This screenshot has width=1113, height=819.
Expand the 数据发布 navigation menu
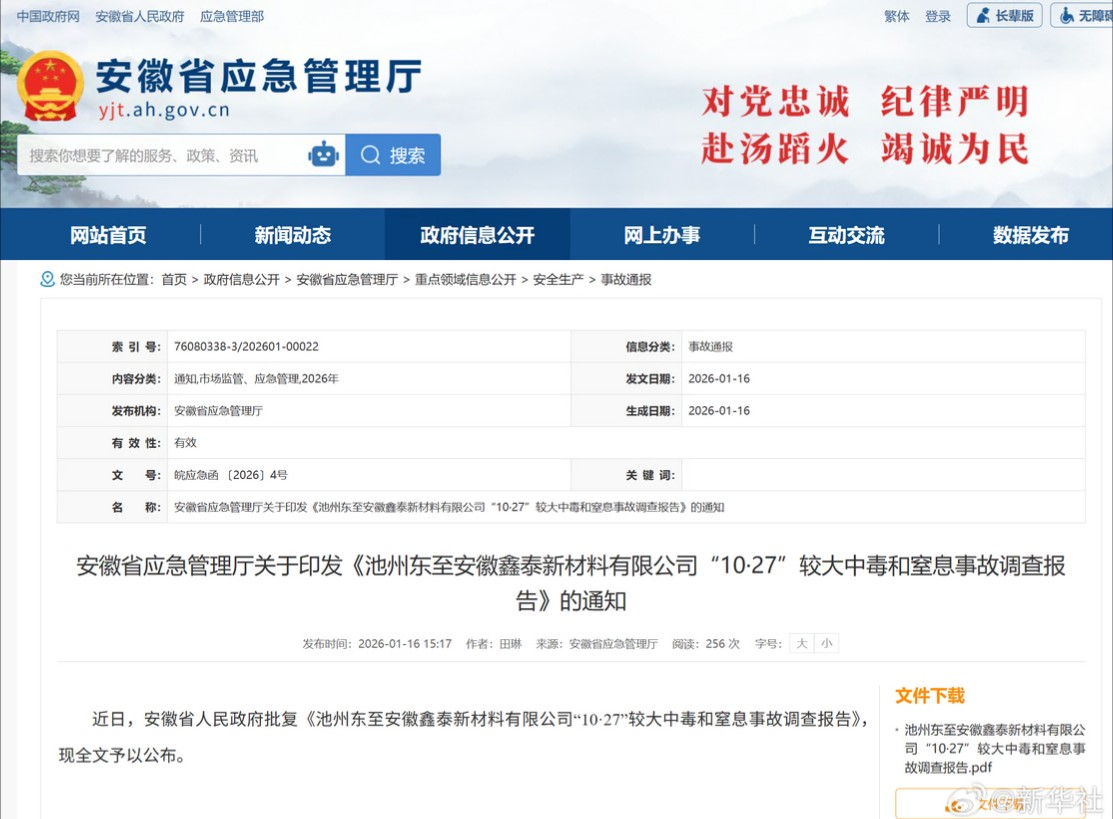point(1030,235)
